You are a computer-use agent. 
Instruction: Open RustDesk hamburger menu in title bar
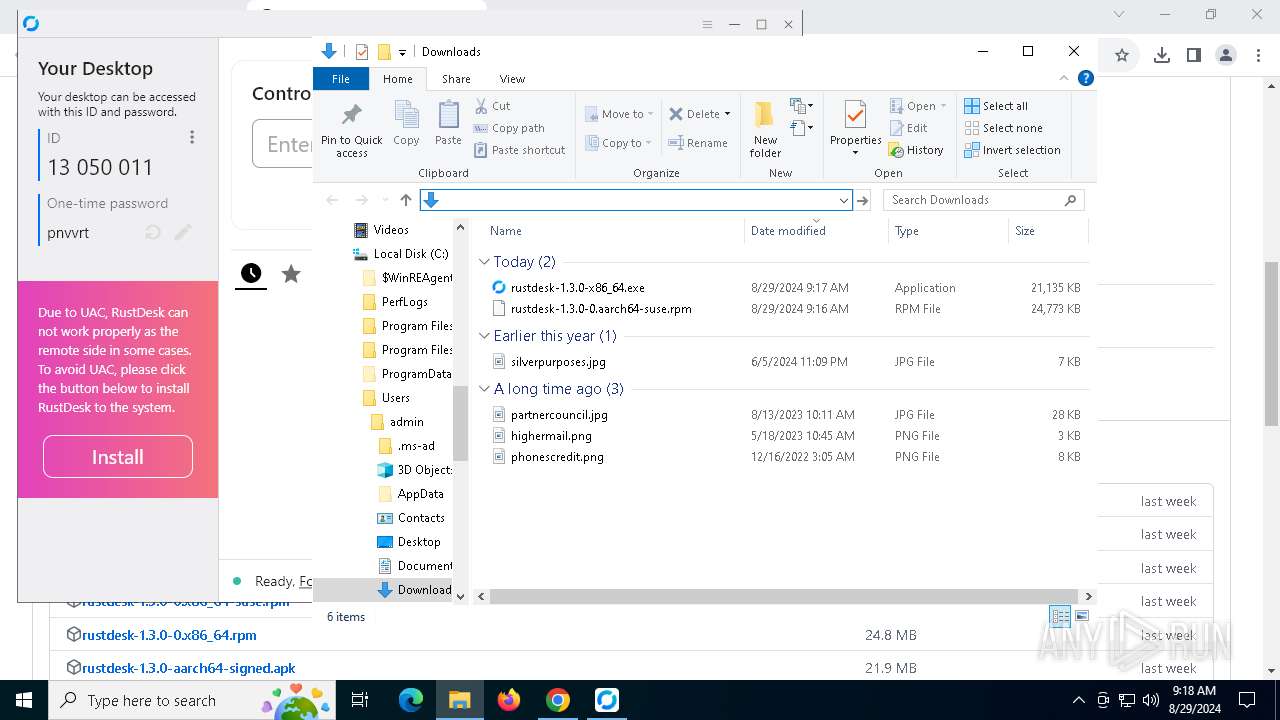coord(708,24)
